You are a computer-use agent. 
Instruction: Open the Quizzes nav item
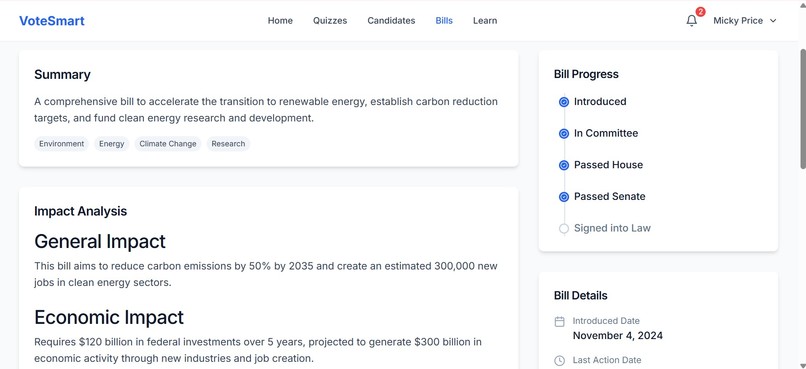330,21
